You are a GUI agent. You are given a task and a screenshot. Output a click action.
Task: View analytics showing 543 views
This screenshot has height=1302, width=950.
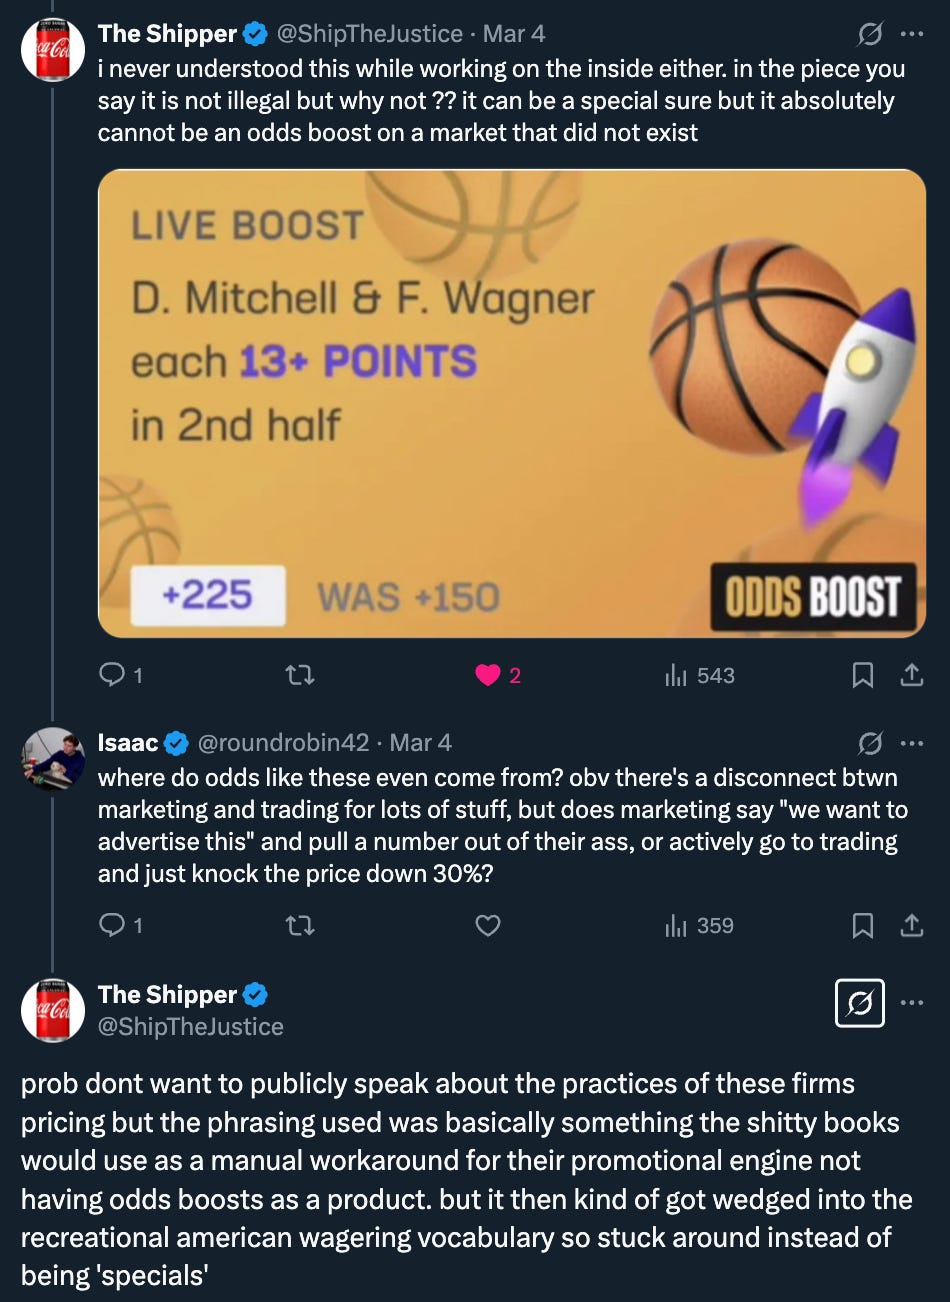pyautogui.click(x=699, y=676)
